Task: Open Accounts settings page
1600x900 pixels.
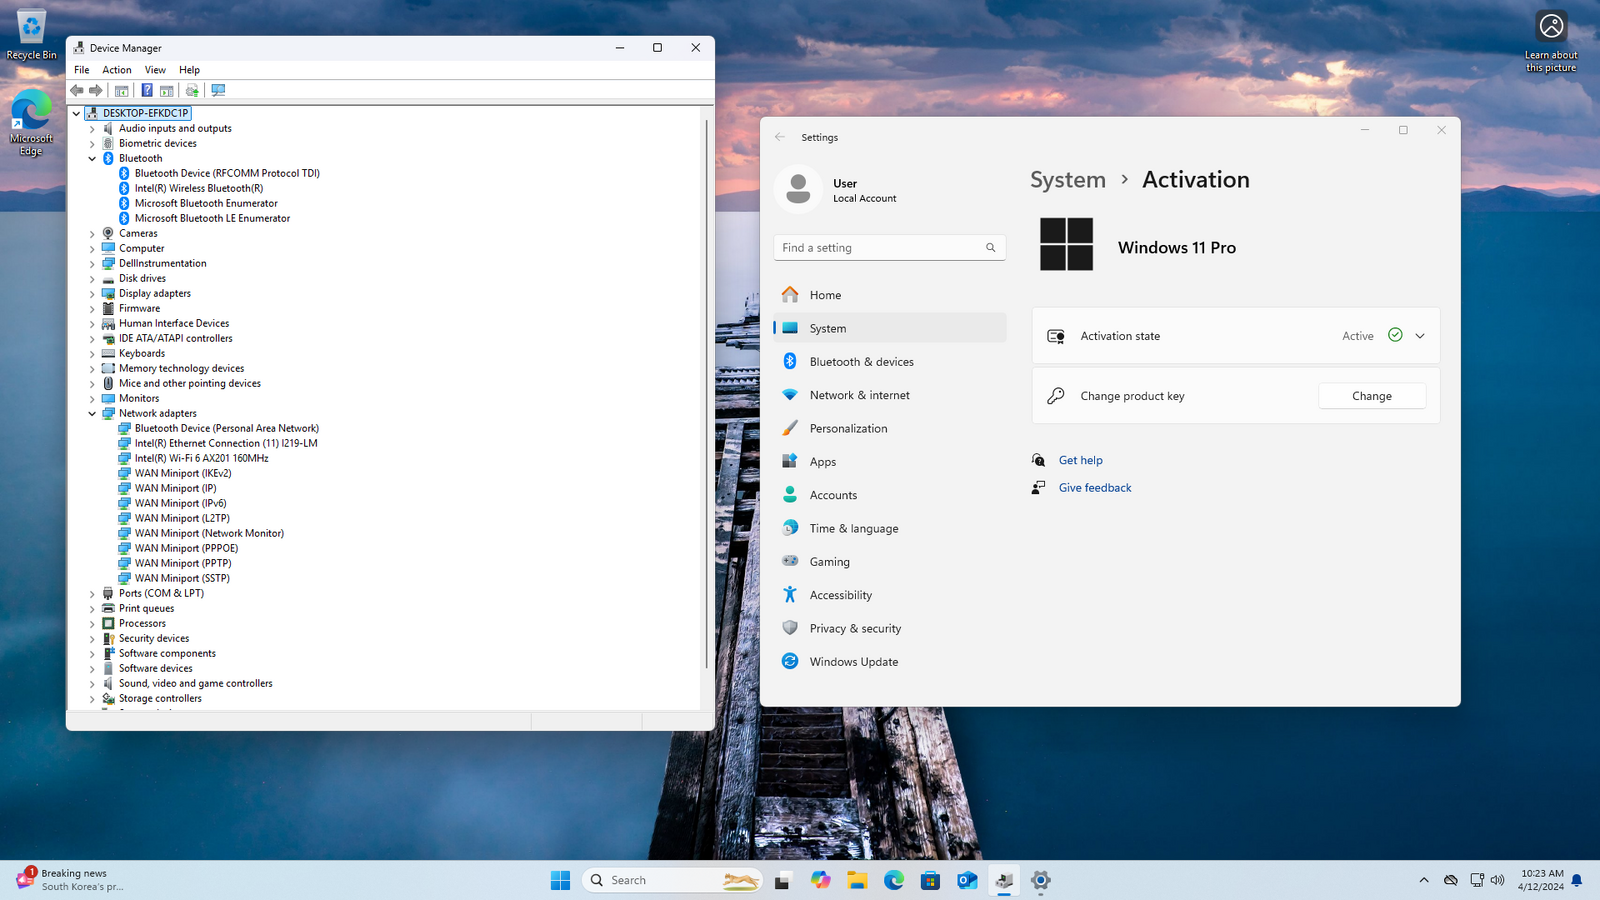Action: pos(889,495)
